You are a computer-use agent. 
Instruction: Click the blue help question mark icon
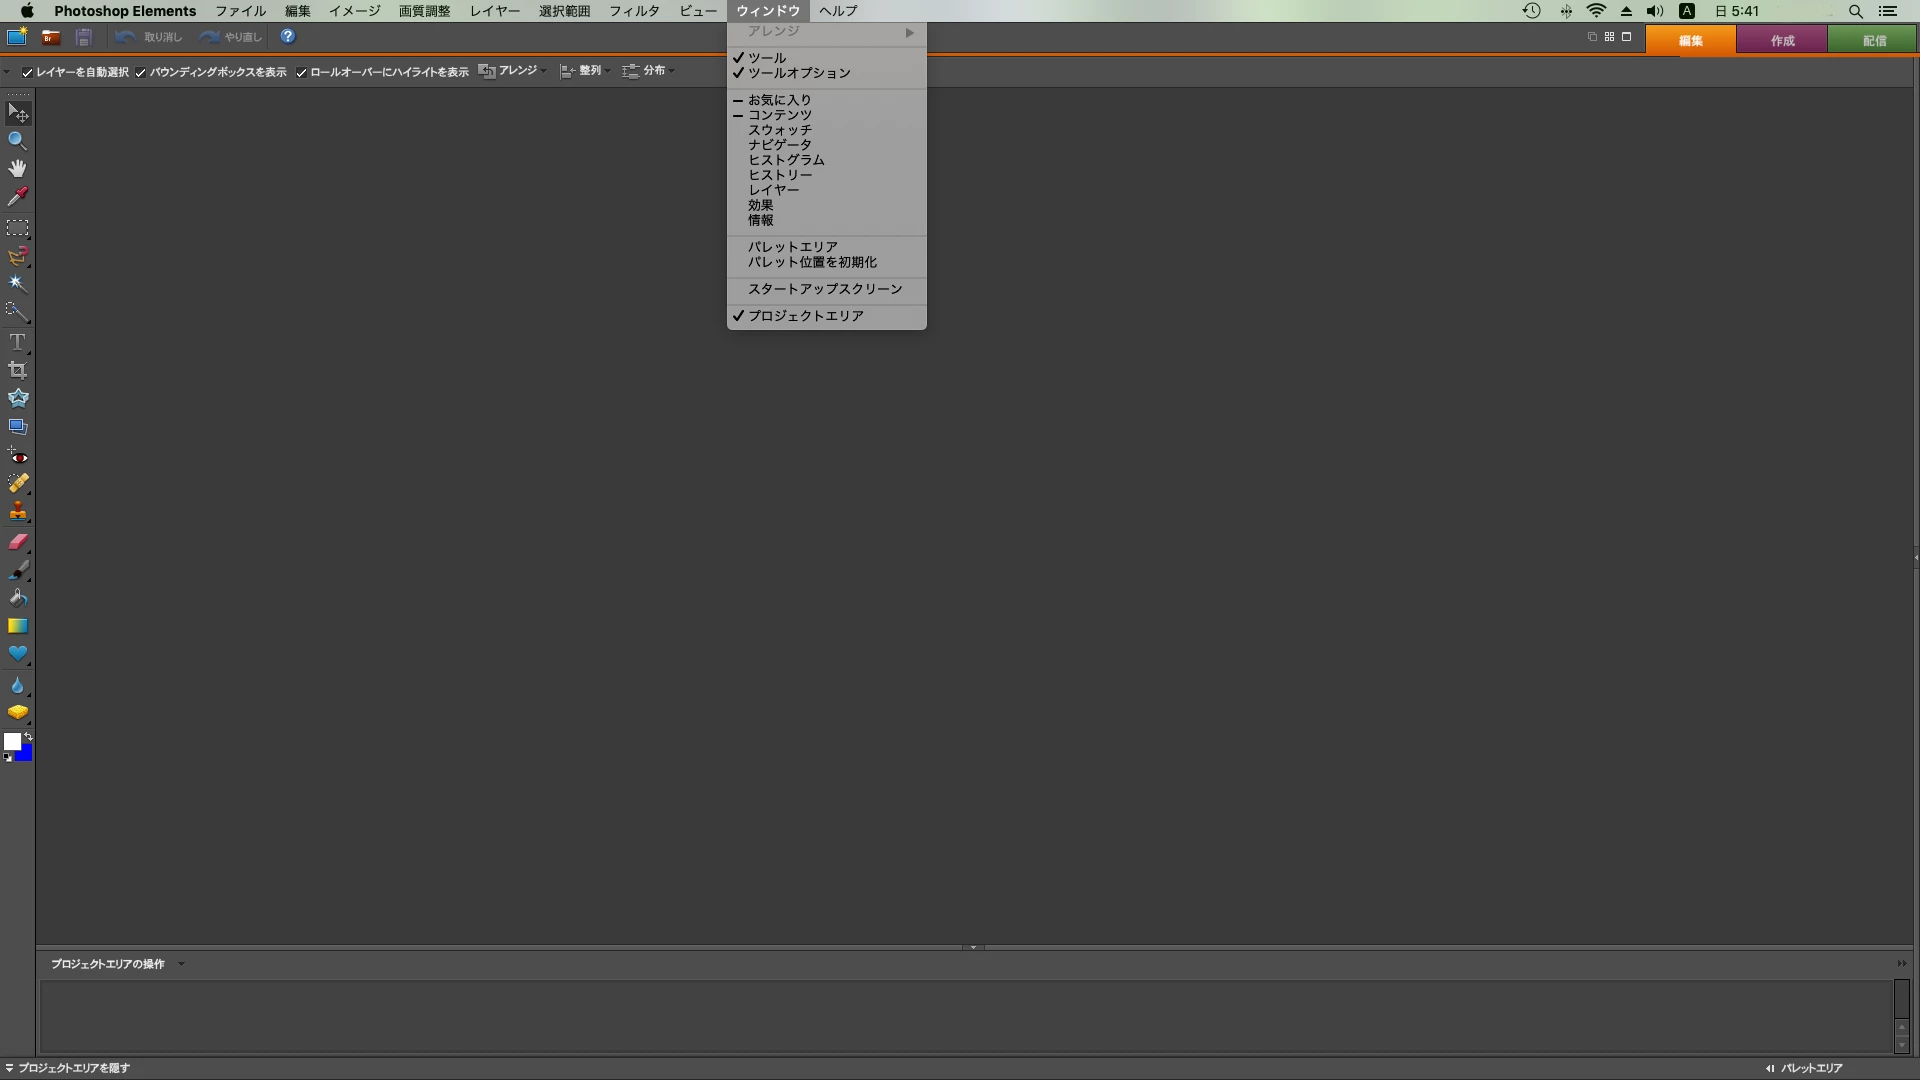[x=288, y=37]
